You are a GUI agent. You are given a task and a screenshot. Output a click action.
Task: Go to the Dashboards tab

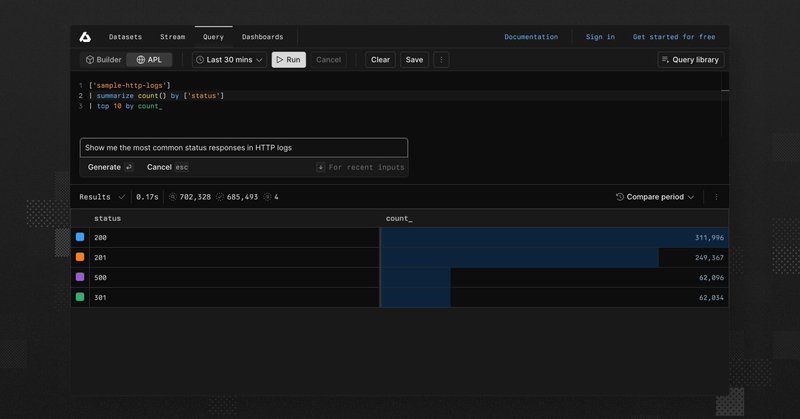coord(262,37)
